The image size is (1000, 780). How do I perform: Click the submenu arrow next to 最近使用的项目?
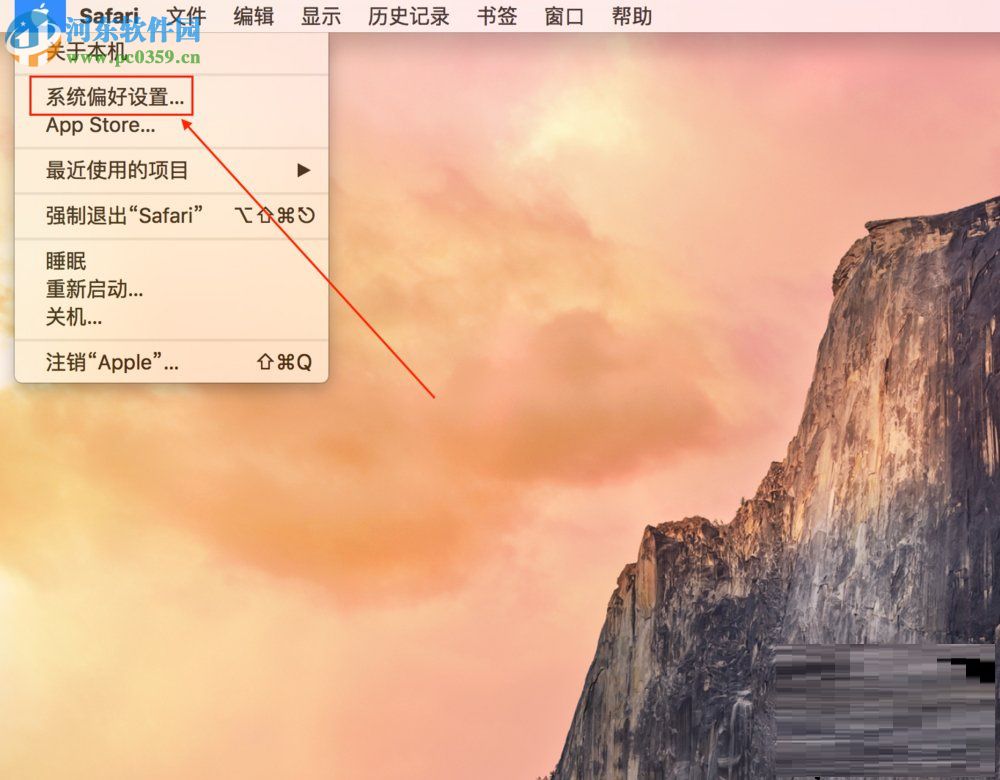[x=303, y=170]
